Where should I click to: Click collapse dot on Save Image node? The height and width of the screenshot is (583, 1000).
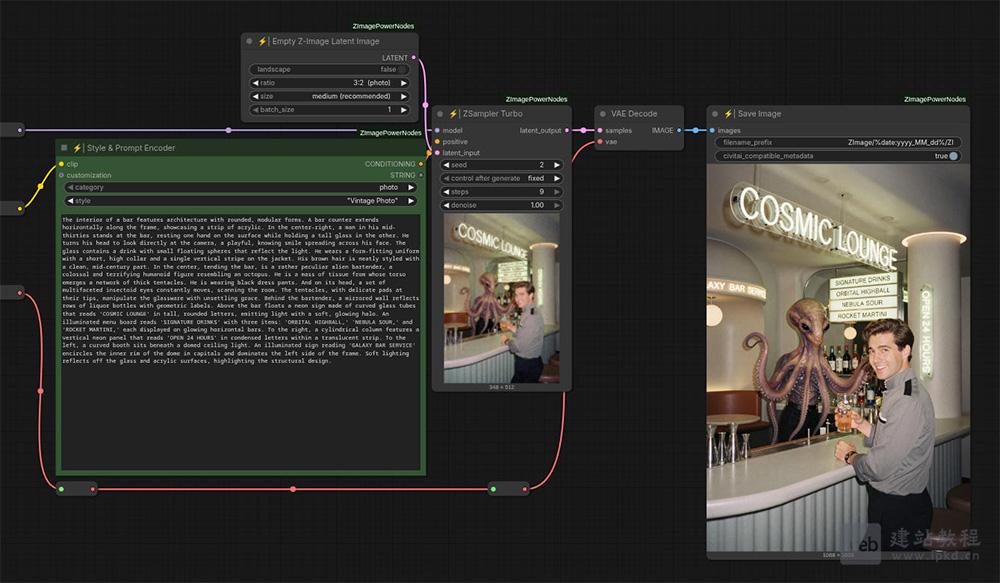(x=715, y=114)
